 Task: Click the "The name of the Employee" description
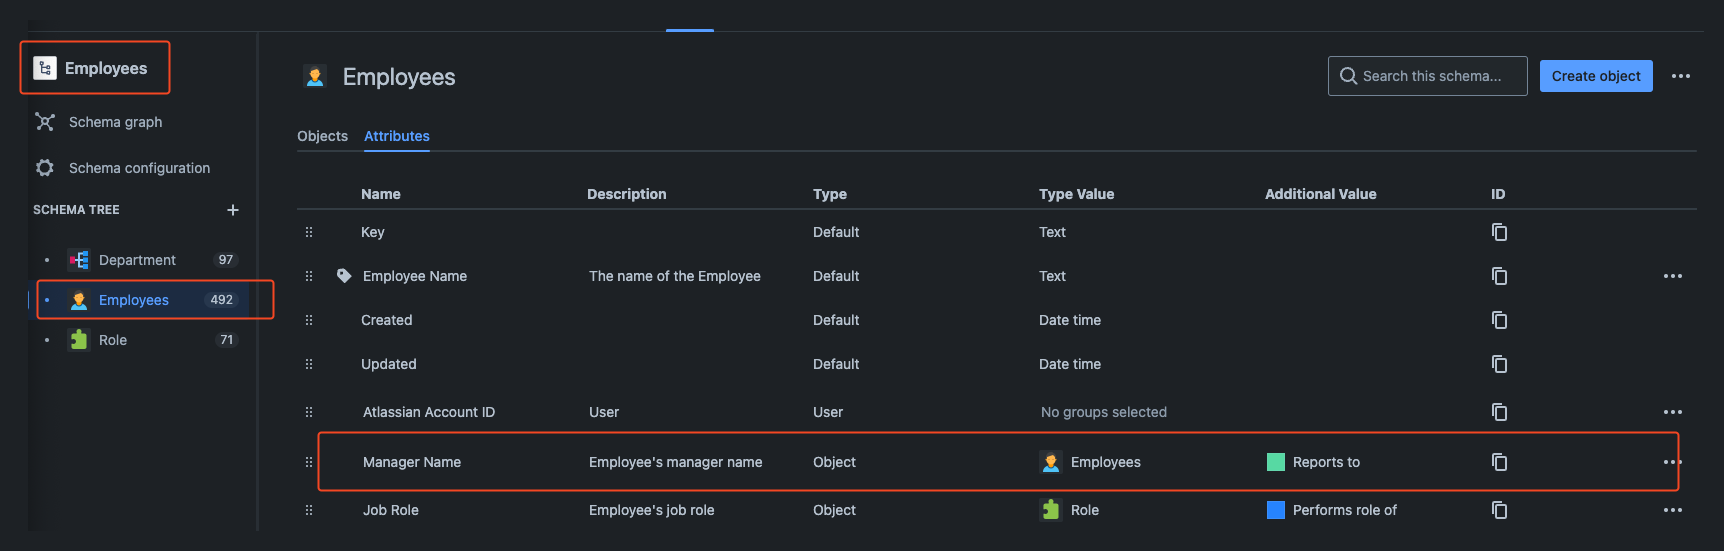click(675, 276)
